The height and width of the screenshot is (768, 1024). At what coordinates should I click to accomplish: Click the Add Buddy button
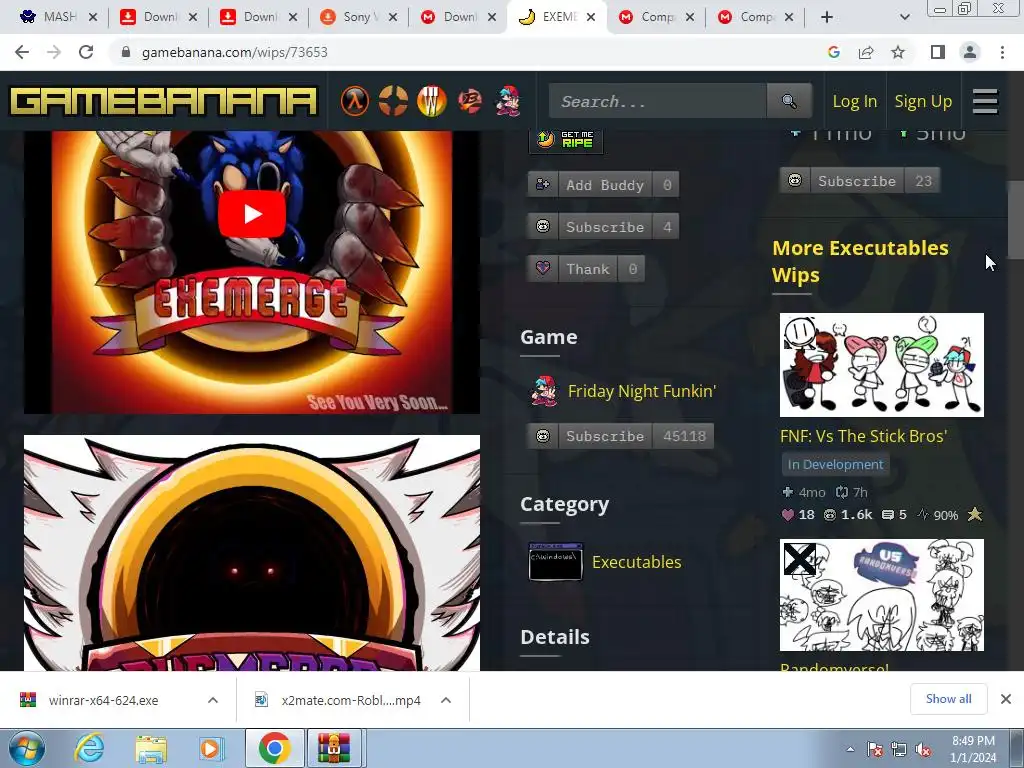[x=603, y=185]
